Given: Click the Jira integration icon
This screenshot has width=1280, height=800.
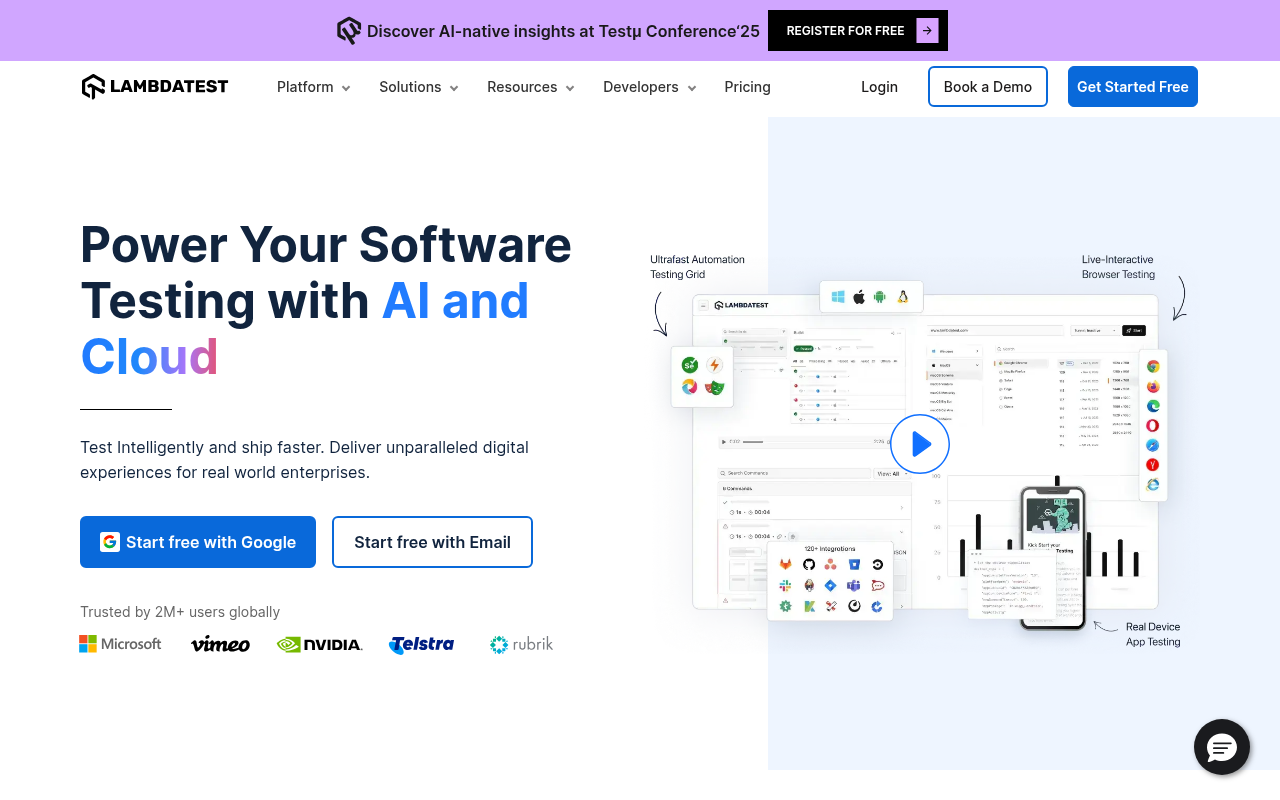Looking at the screenshot, I should (831, 585).
